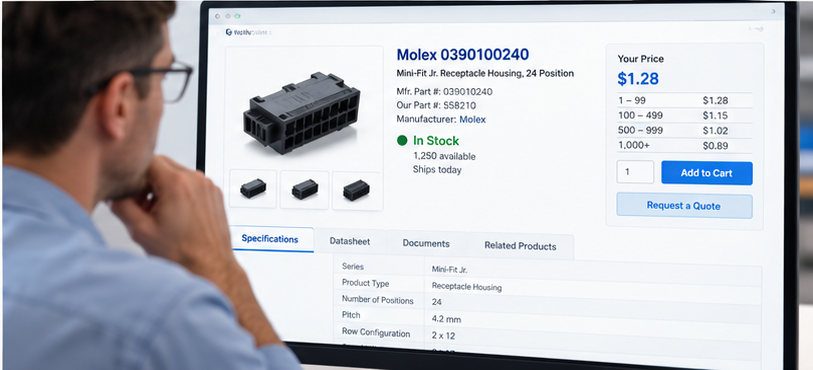This screenshot has height=370, width=813.
Task: Click the Molex 0390100240 product title
Action: [462, 54]
